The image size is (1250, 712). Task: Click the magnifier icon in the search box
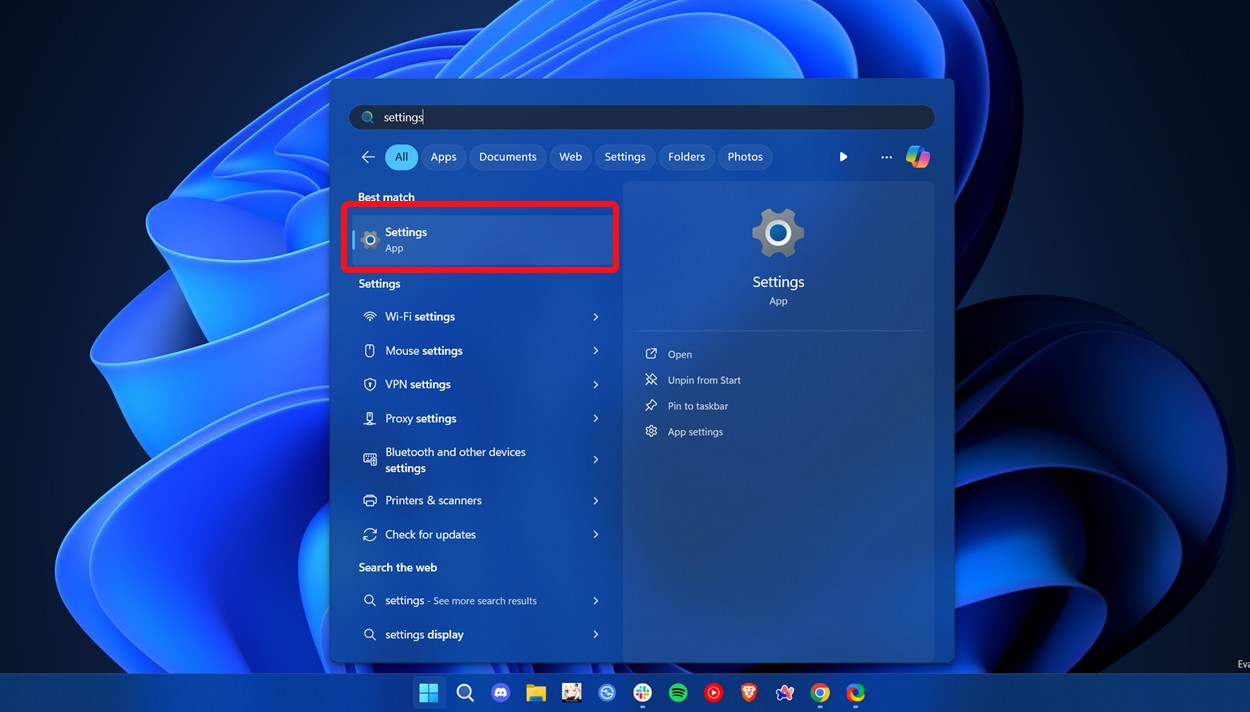click(x=368, y=117)
